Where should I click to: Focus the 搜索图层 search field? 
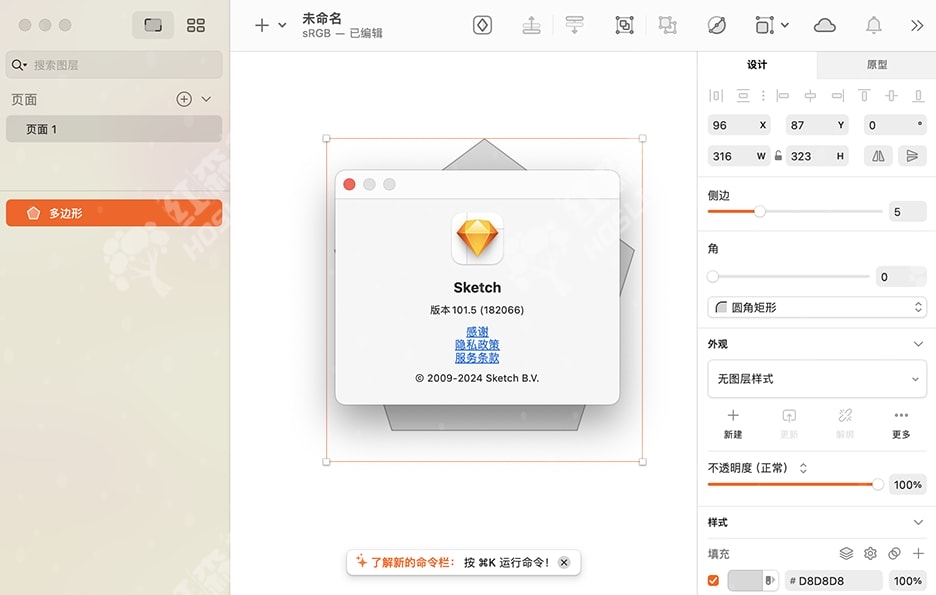[114, 65]
